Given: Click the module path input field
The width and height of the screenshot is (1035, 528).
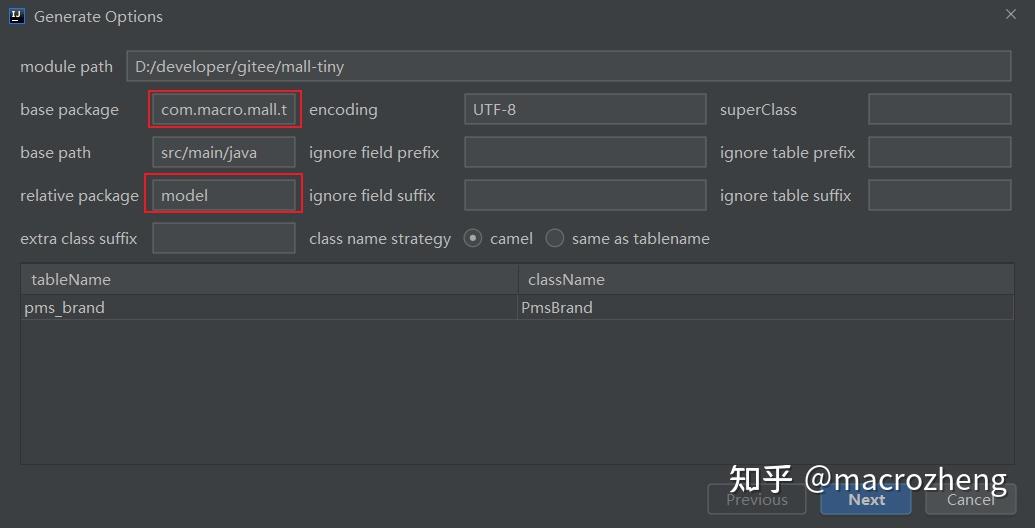Looking at the screenshot, I should coord(568,67).
